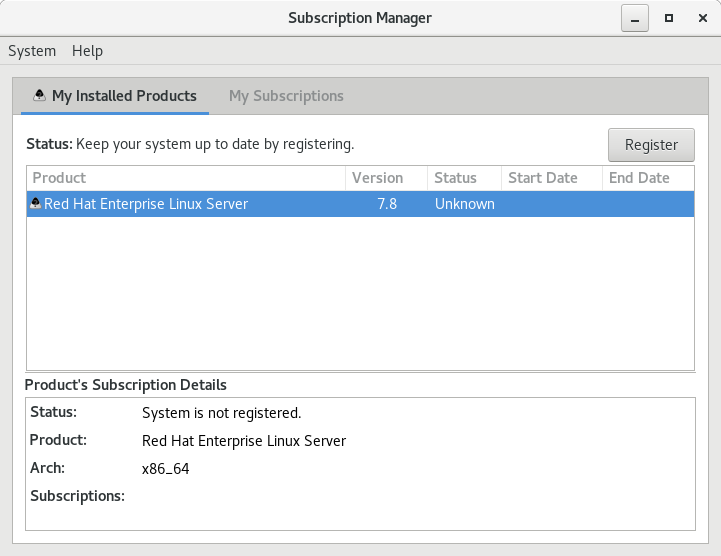Click the 7.8 version cell
This screenshot has height=556, width=721.
coord(387,204)
